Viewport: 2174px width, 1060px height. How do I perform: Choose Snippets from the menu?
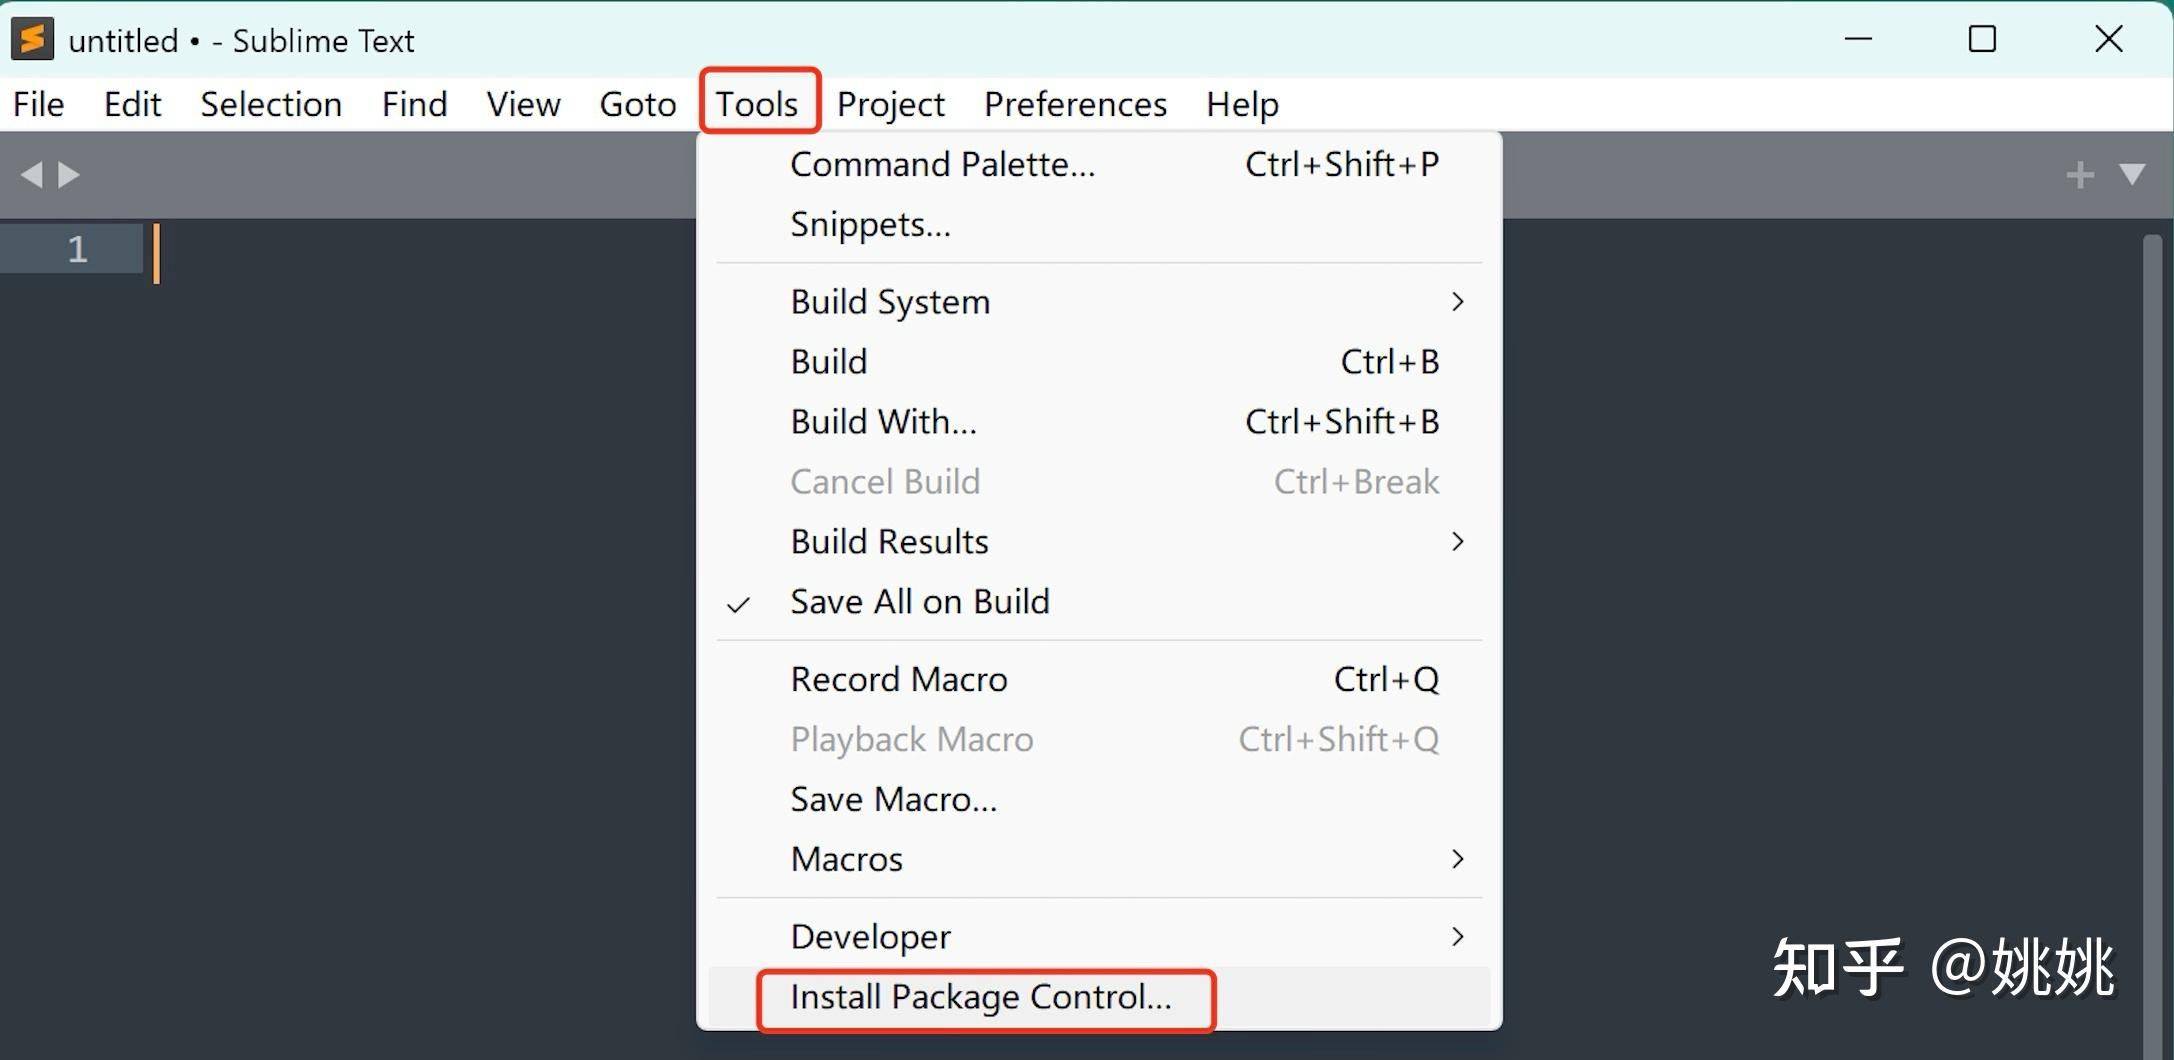click(870, 224)
